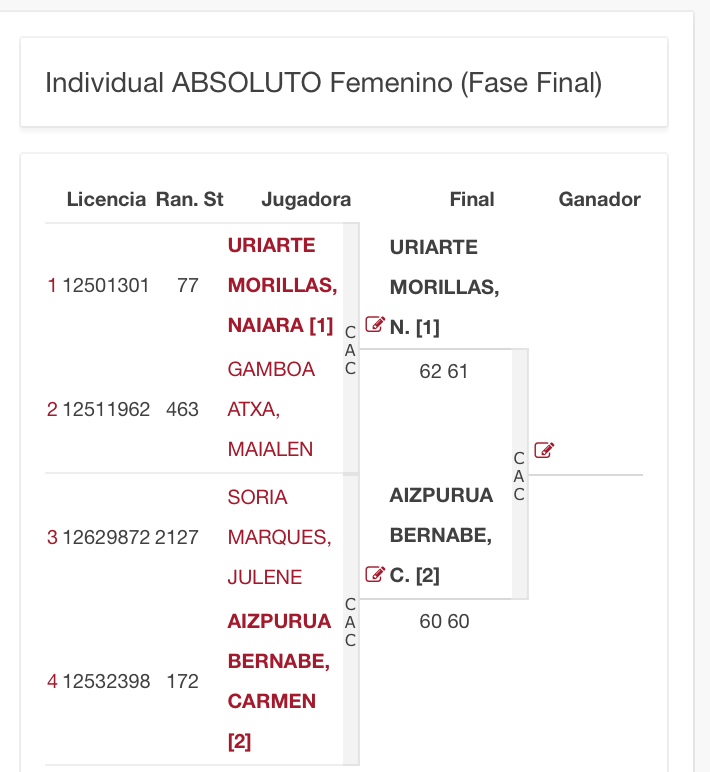Click the 60 60 match score
Viewport: 710px width, 772px height.
[444, 622]
